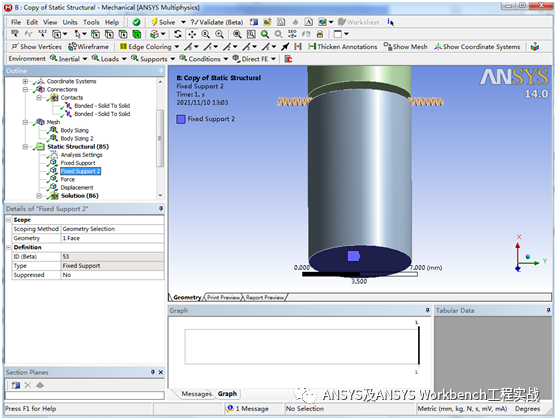The image size is (557, 420).
Task: Open the Edit menu
Action: pyautogui.click(x=32, y=22)
